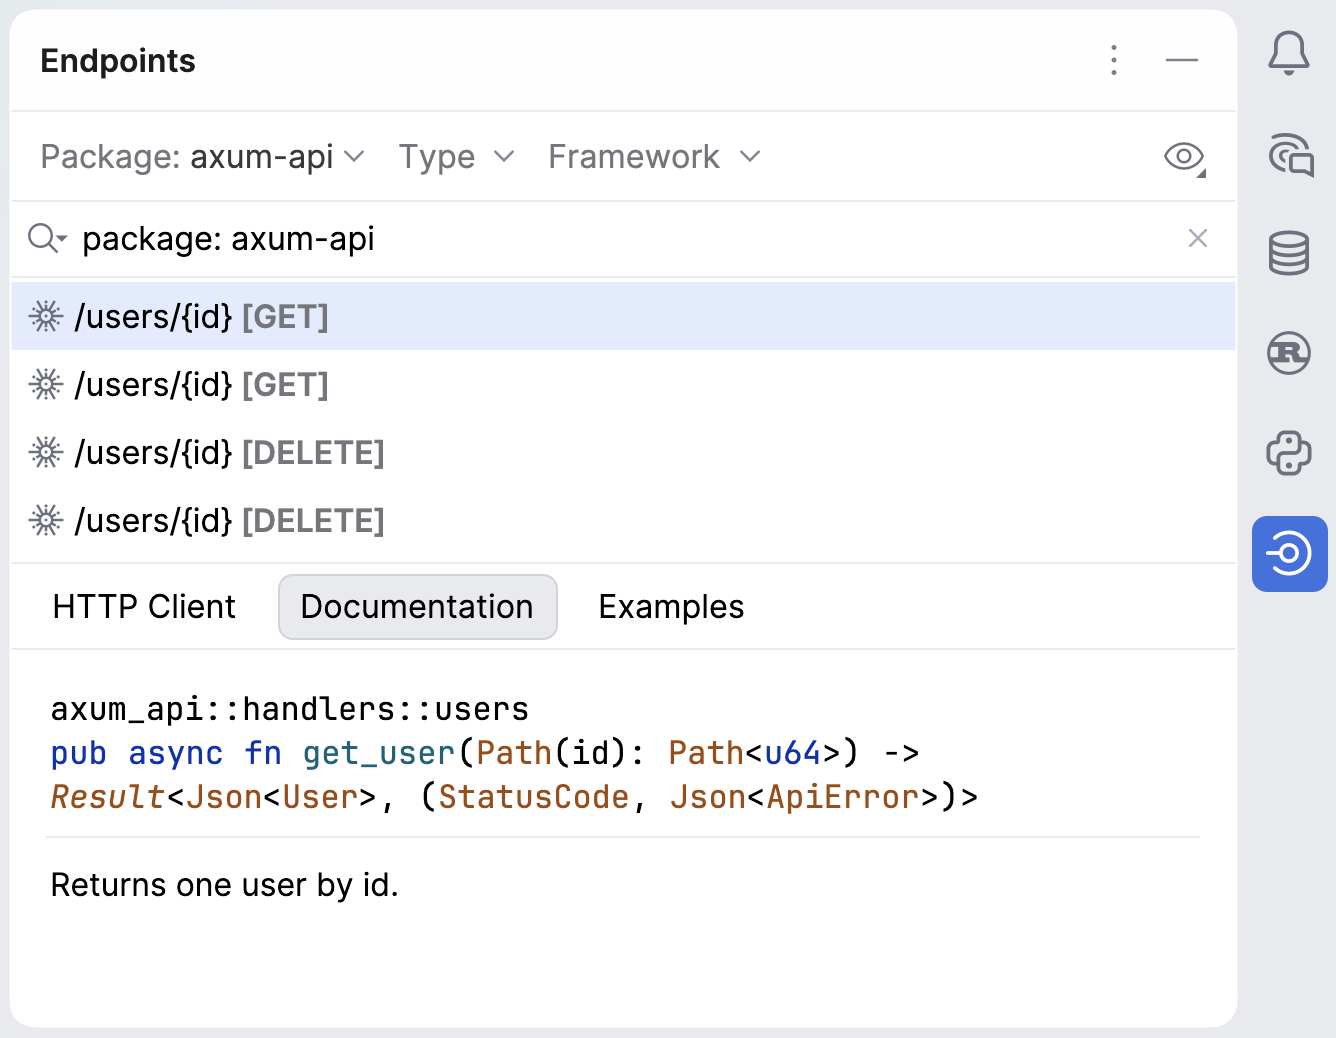This screenshot has width=1336, height=1038.
Task: Select the last /users/{id} [DELETE] endpoint
Action: pyautogui.click(x=624, y=521)
